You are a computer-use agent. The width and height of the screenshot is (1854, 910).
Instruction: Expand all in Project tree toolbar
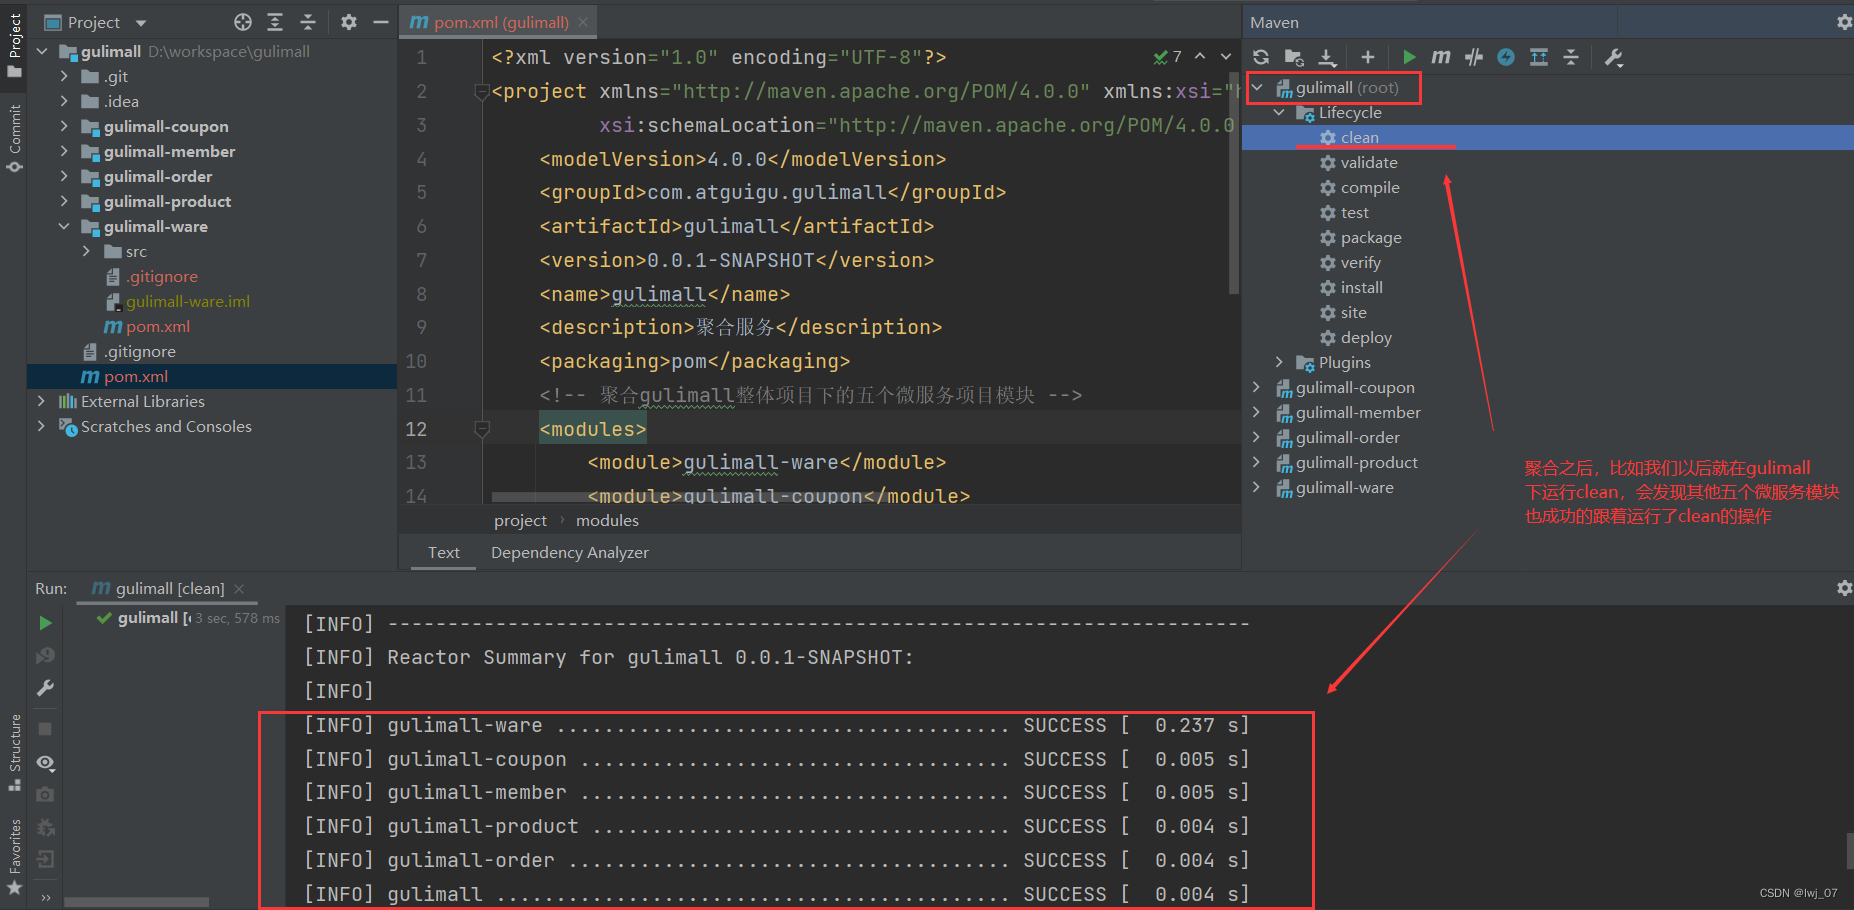[x=275, y=22]
